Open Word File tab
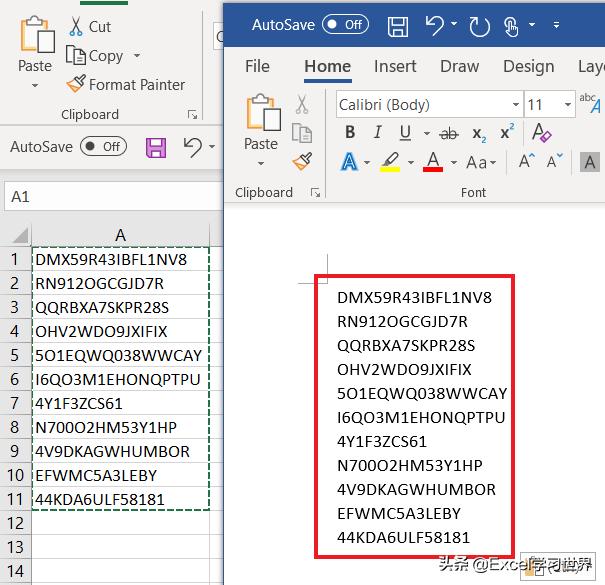This screenshot has height=585, width=605. tap(257, 66)
